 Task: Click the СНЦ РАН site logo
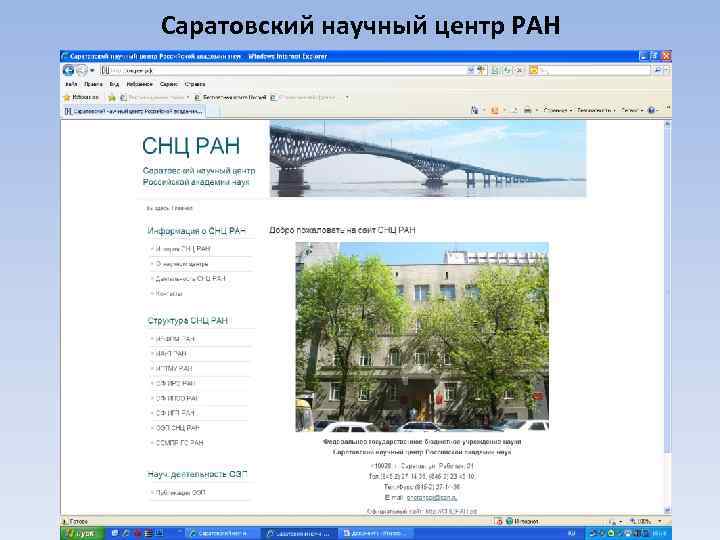click(191, 146)
